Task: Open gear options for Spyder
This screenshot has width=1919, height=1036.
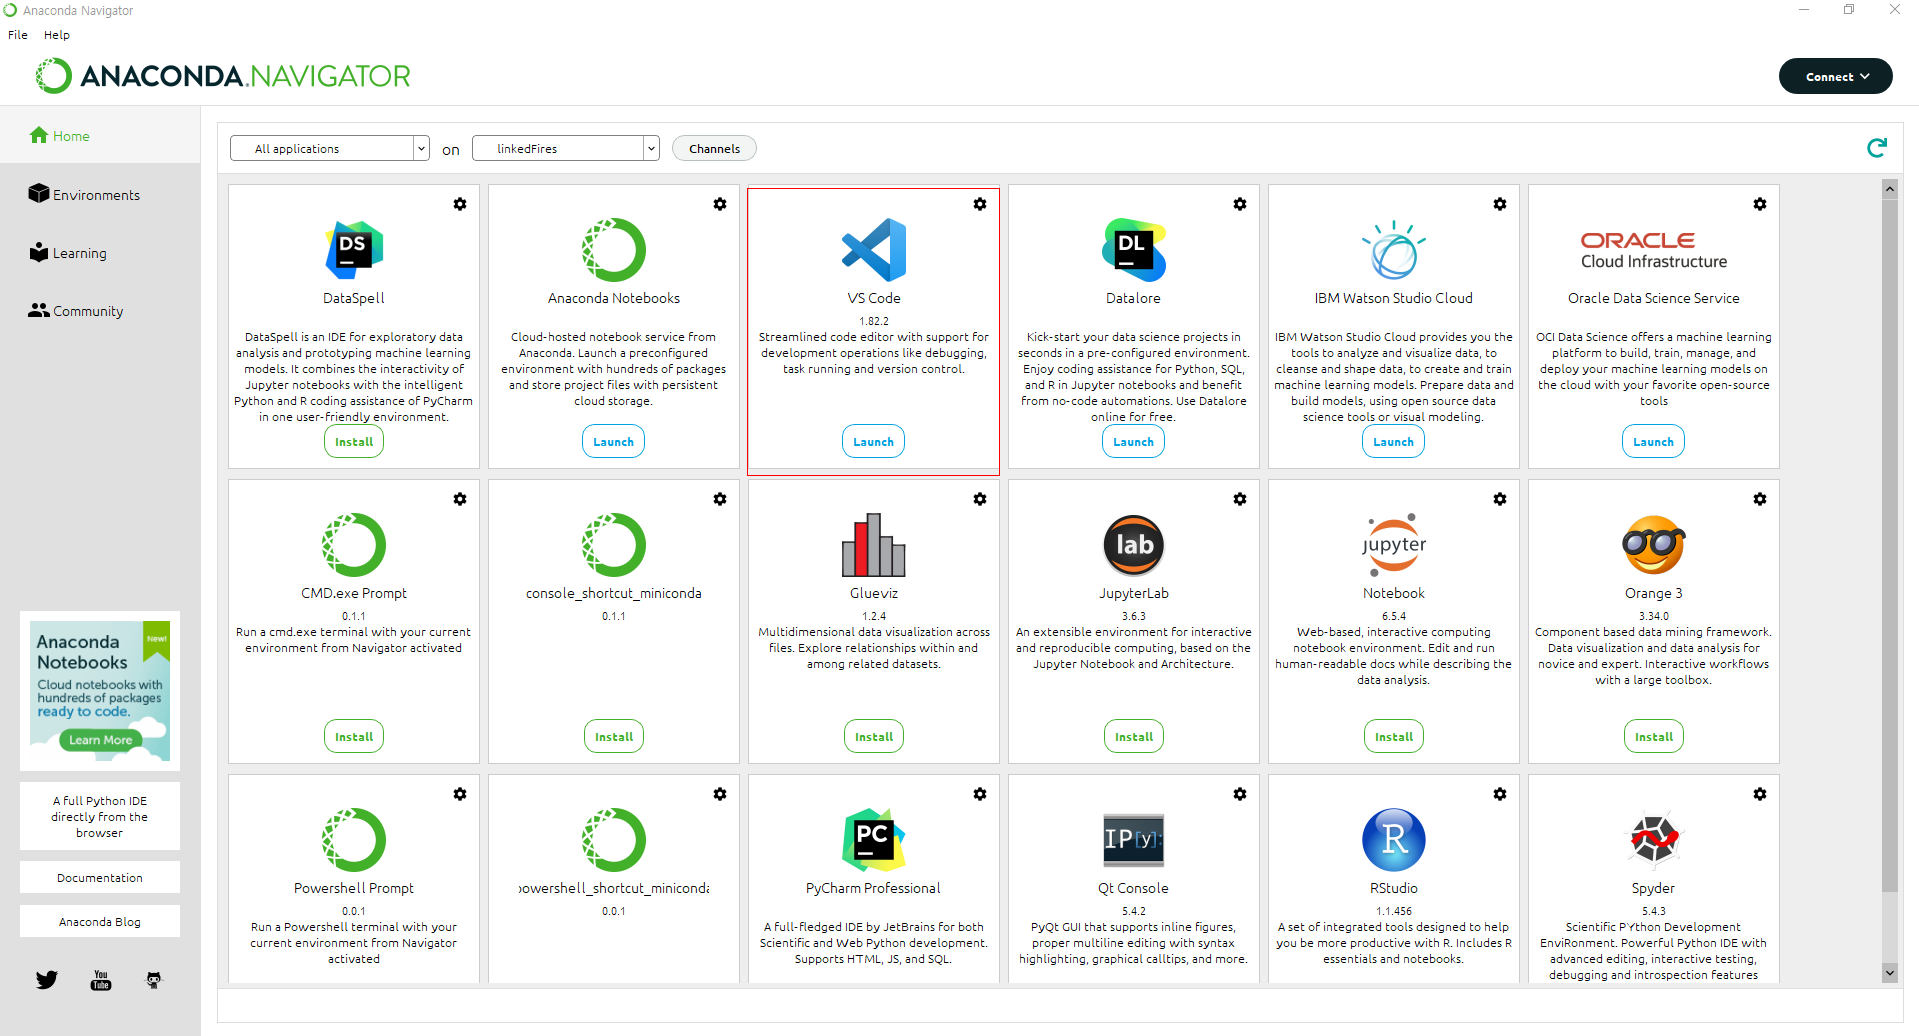Action: (1760, 794)
